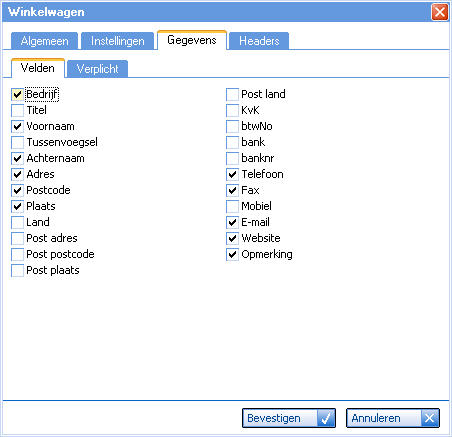Switch to the Algemeen tab

[x=44, y=41]
